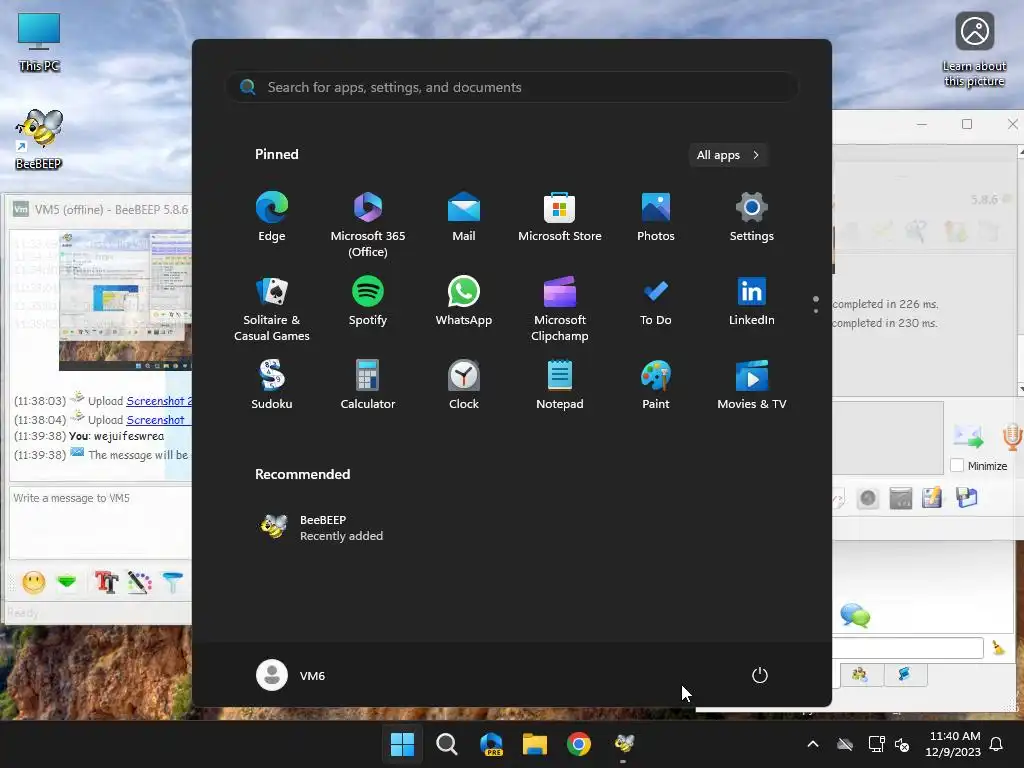Click the screenshot thumbnail in VM5 chat
Screen dimensions: 1024x768
125,300
